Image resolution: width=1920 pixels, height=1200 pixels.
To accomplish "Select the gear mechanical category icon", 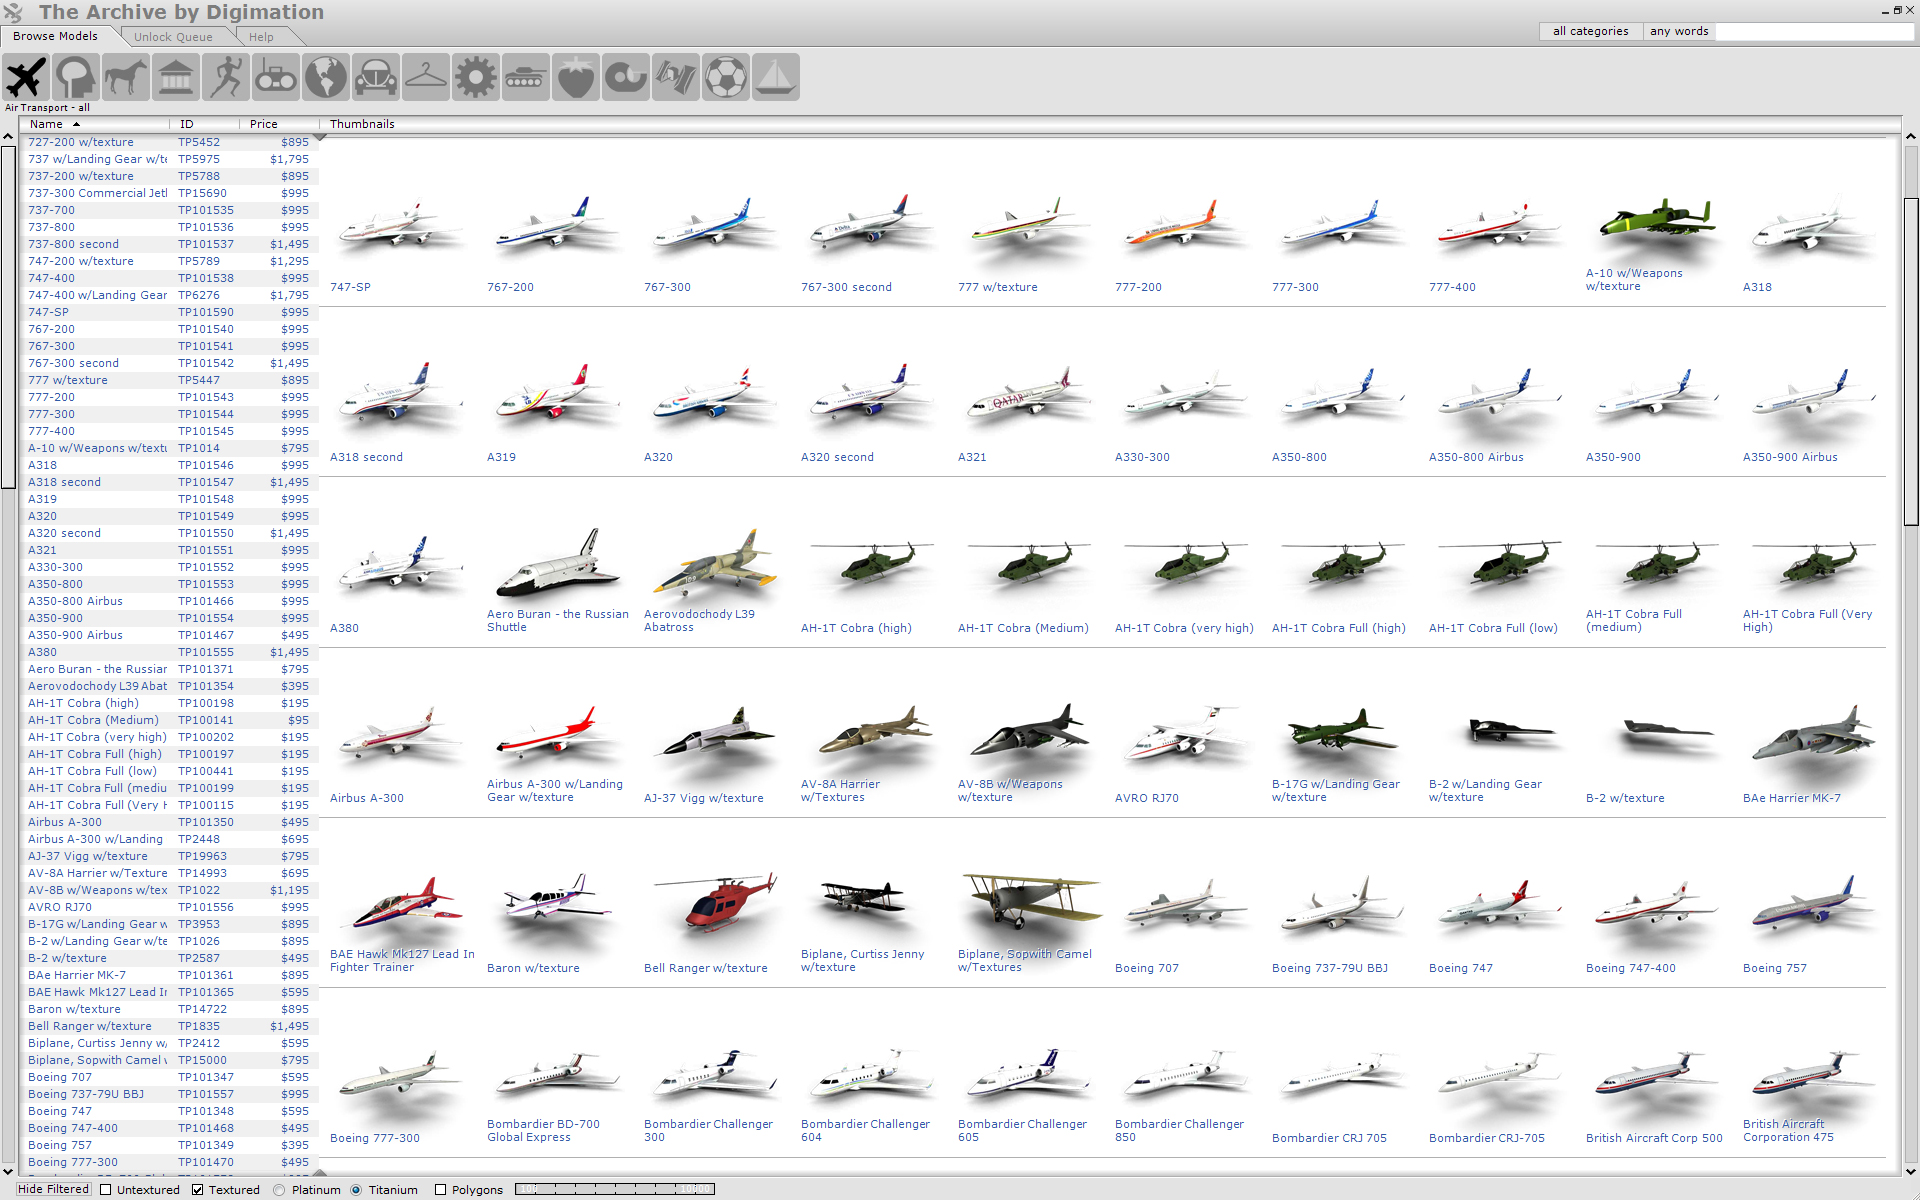I will [x=475, y=77].
